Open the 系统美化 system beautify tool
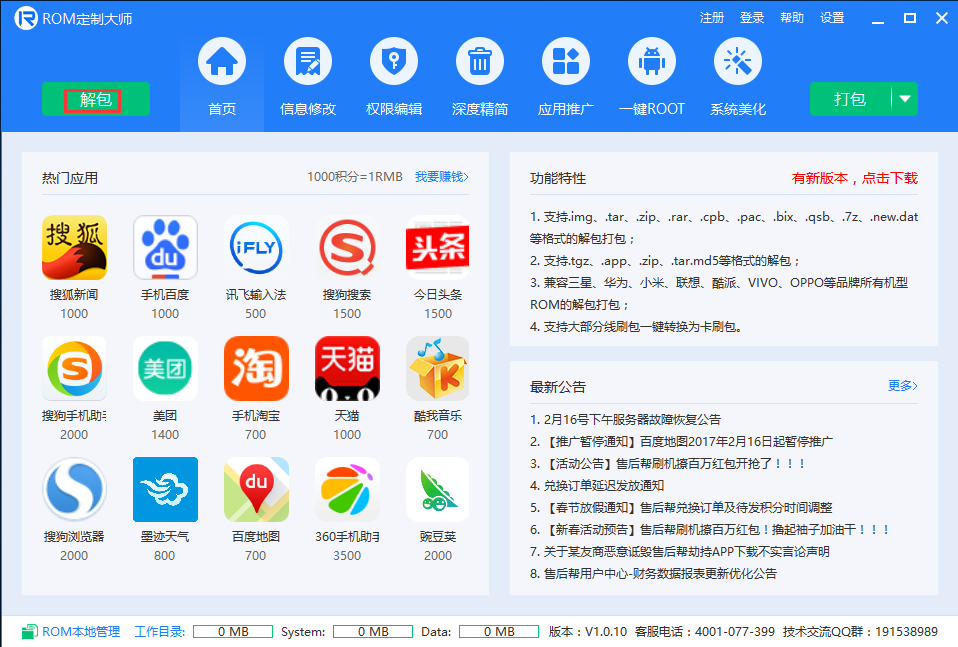958x647 pixels. (x=737, y=77)
